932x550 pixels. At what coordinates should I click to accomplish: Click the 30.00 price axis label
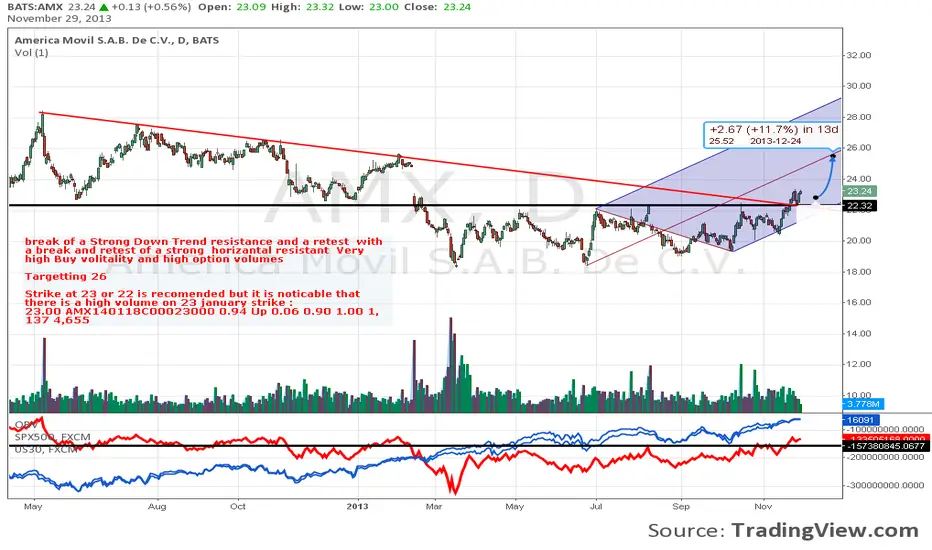tap(859, 86)
